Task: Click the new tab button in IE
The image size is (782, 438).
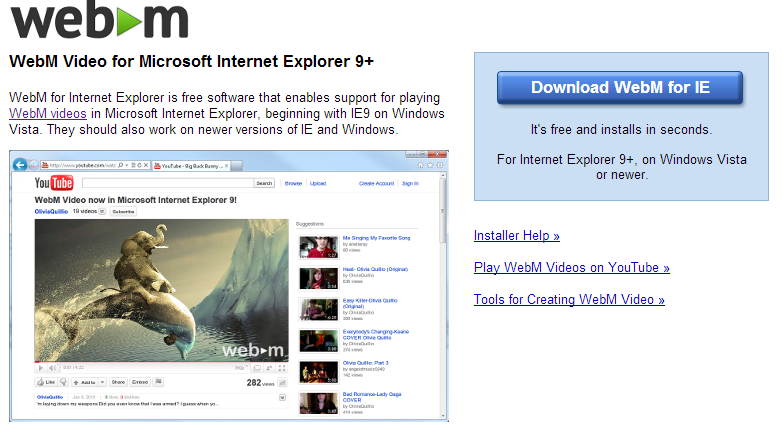Action: pos(237,166)
